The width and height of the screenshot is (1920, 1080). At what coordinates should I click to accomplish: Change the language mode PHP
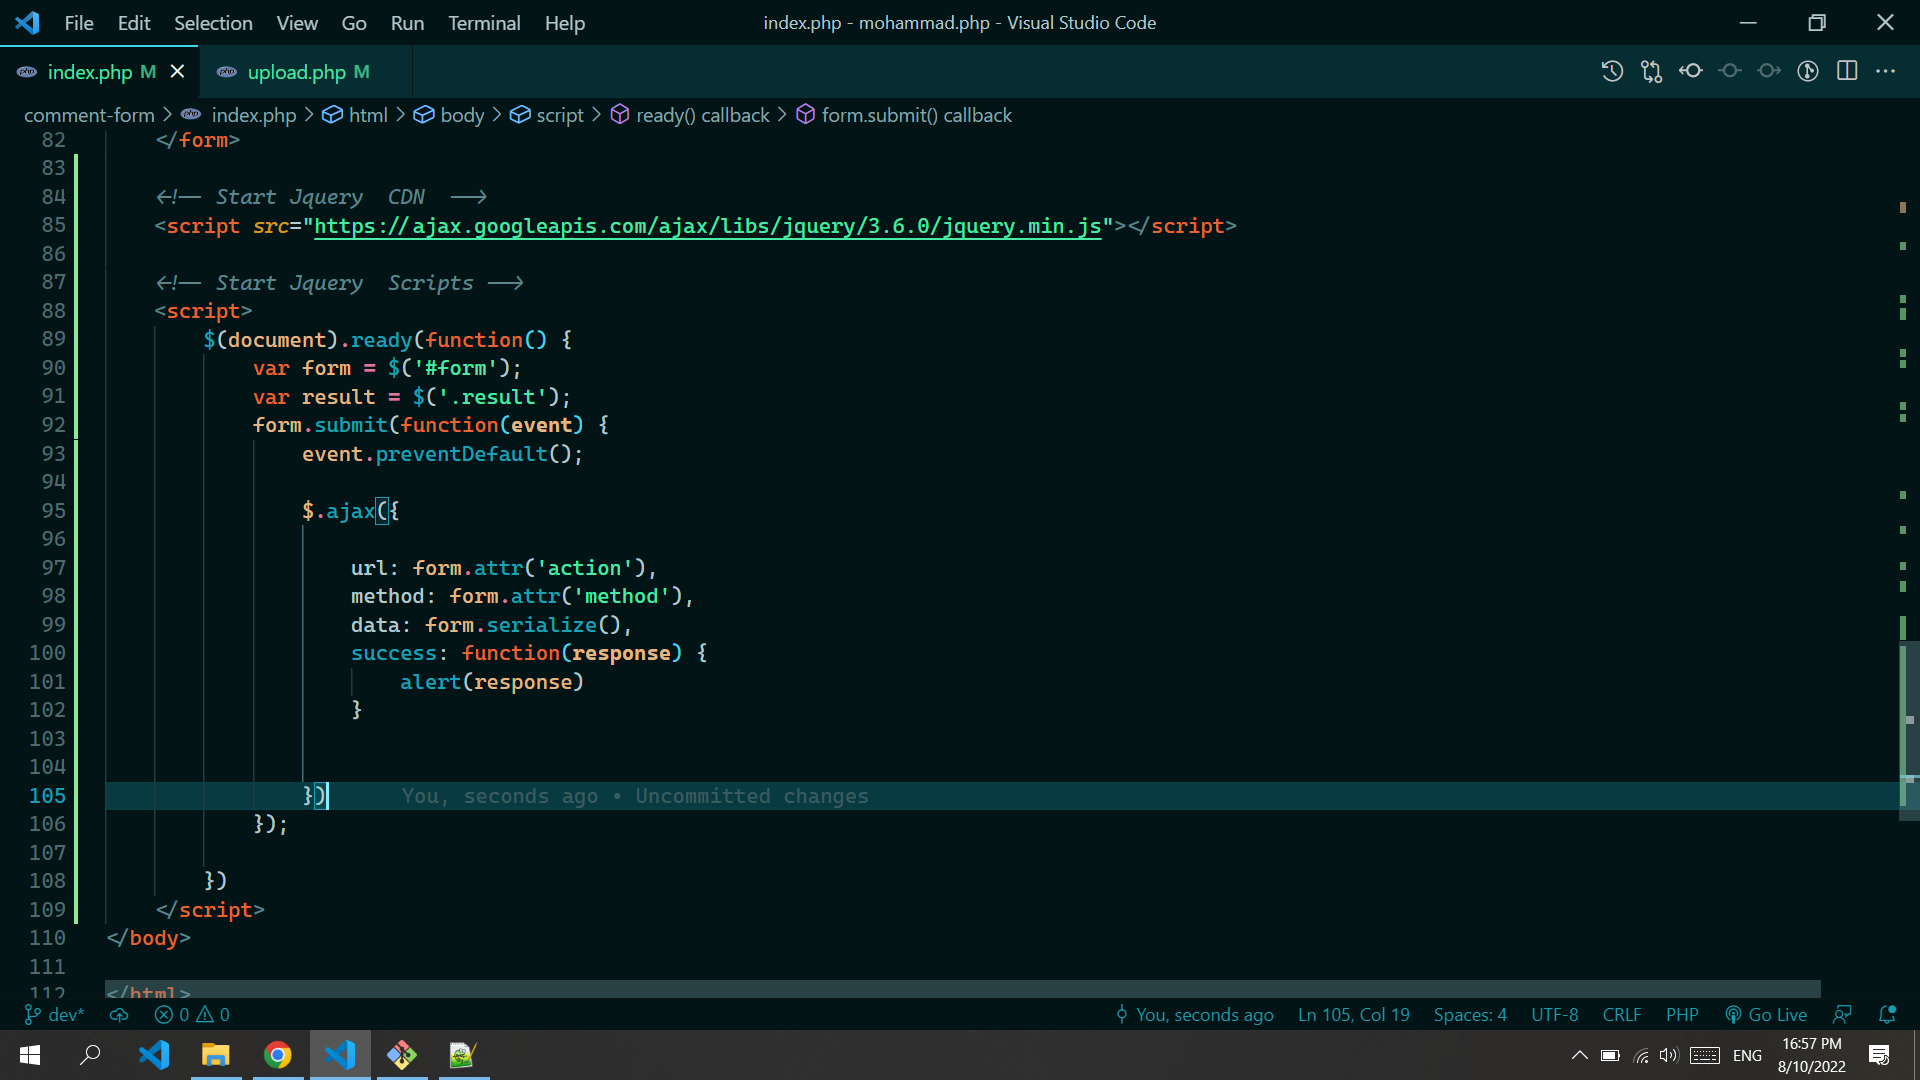point(1682,1014)
